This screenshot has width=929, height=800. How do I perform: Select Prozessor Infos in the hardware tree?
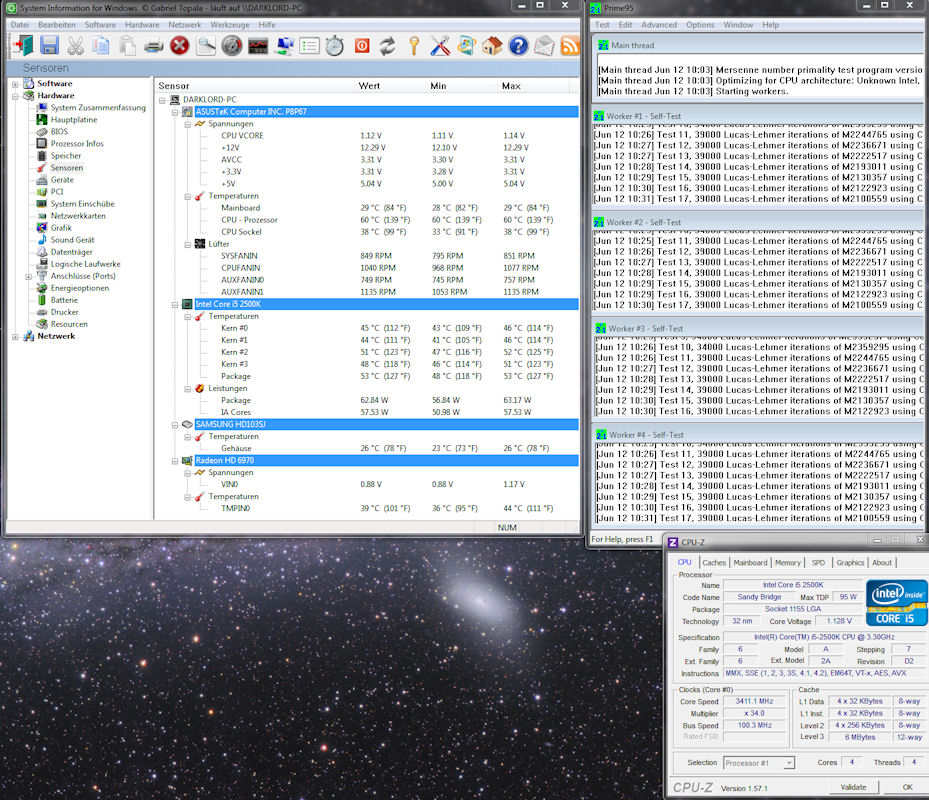[77, 144]
